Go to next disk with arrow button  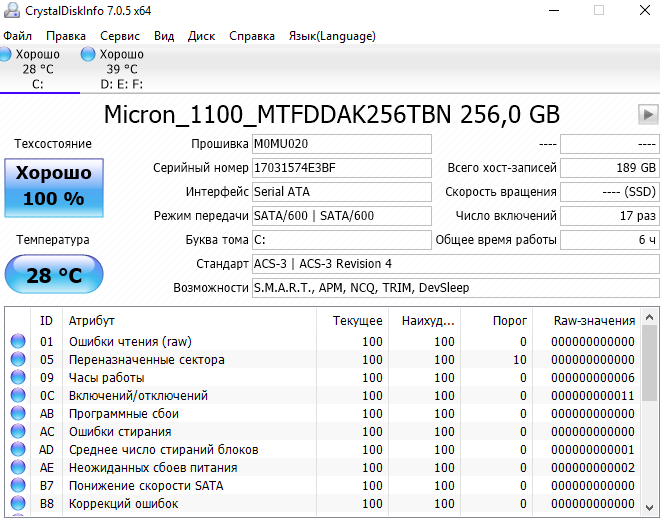(648, 114)
